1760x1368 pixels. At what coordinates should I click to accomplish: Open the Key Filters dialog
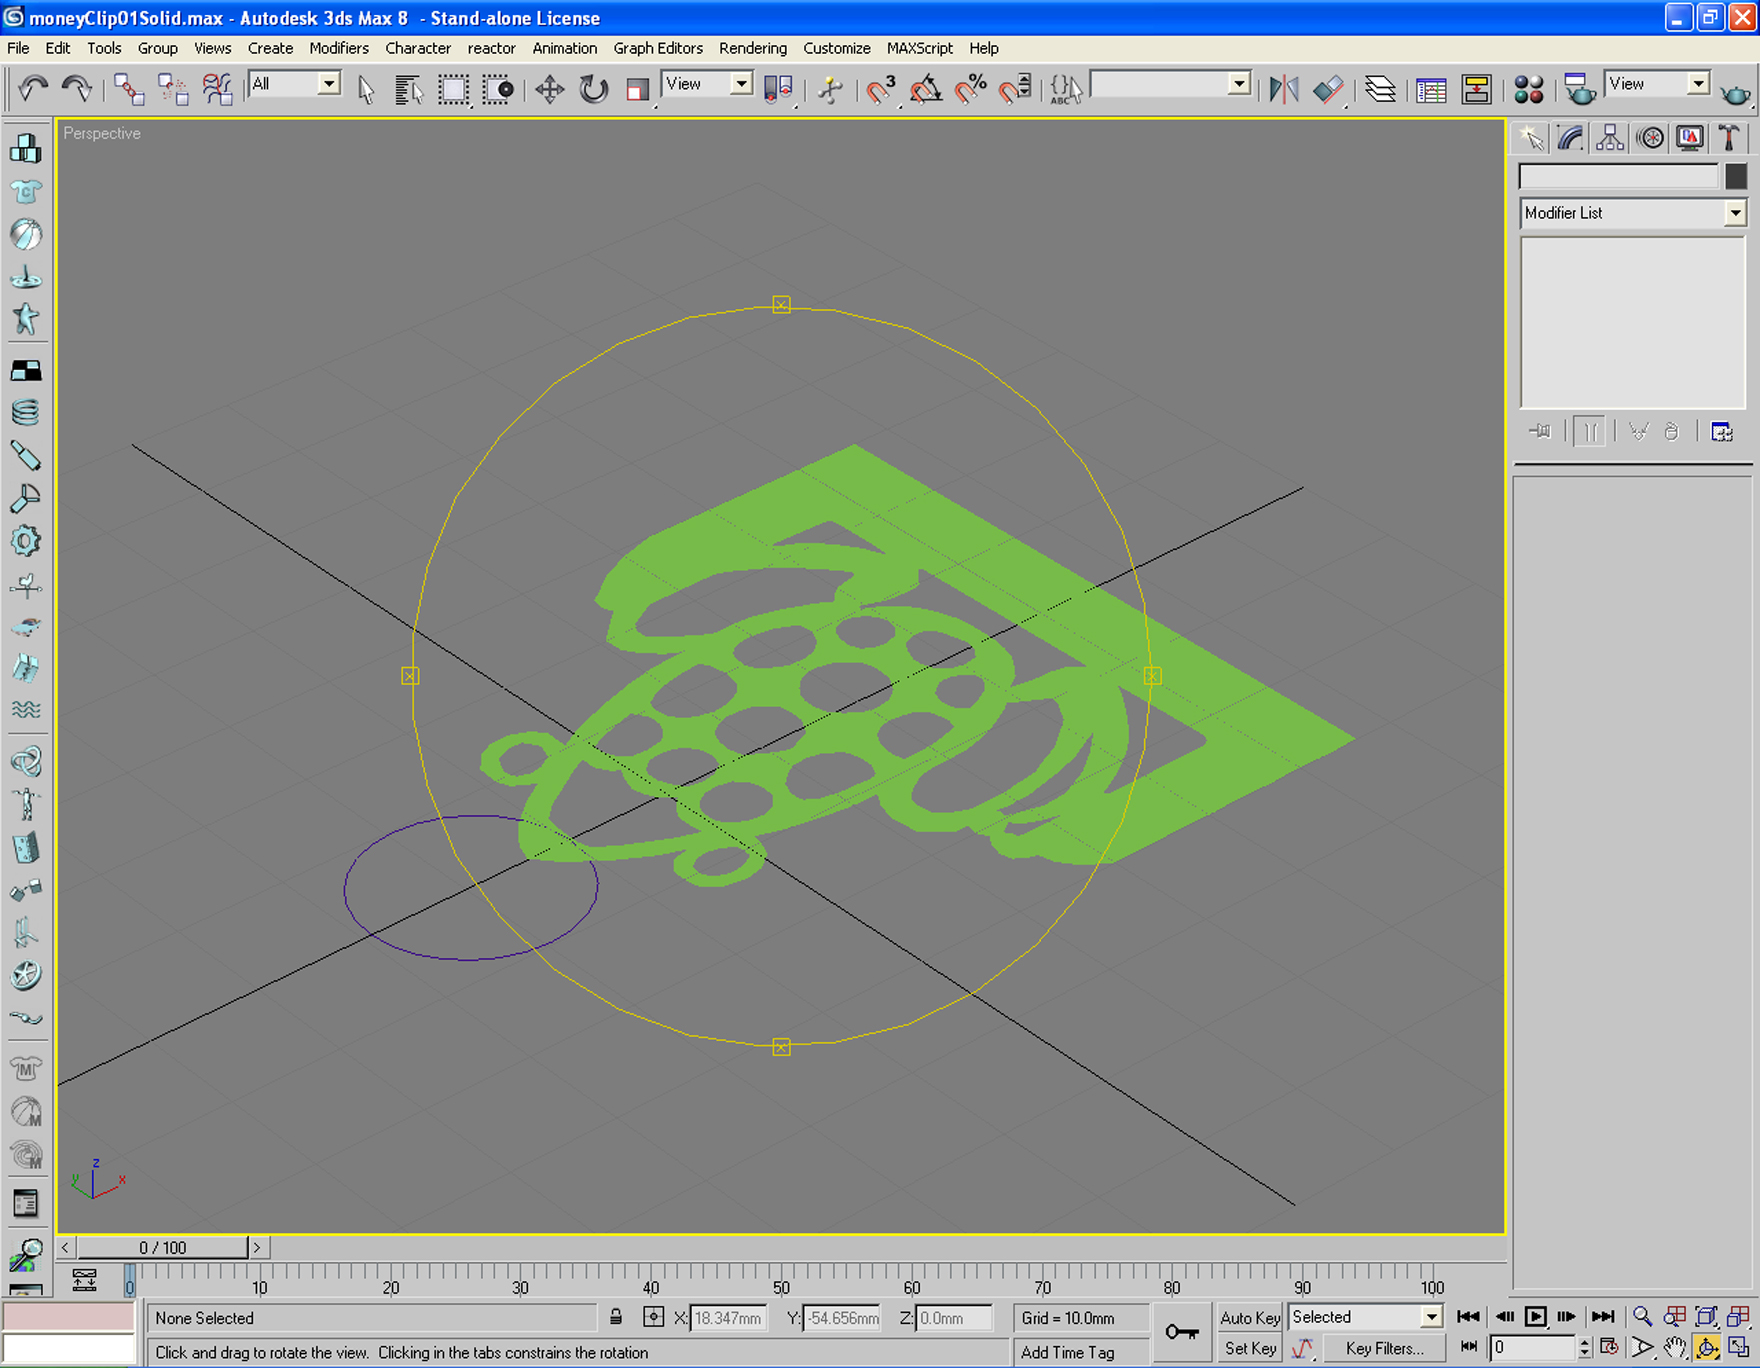(x=1384, y=1348)
